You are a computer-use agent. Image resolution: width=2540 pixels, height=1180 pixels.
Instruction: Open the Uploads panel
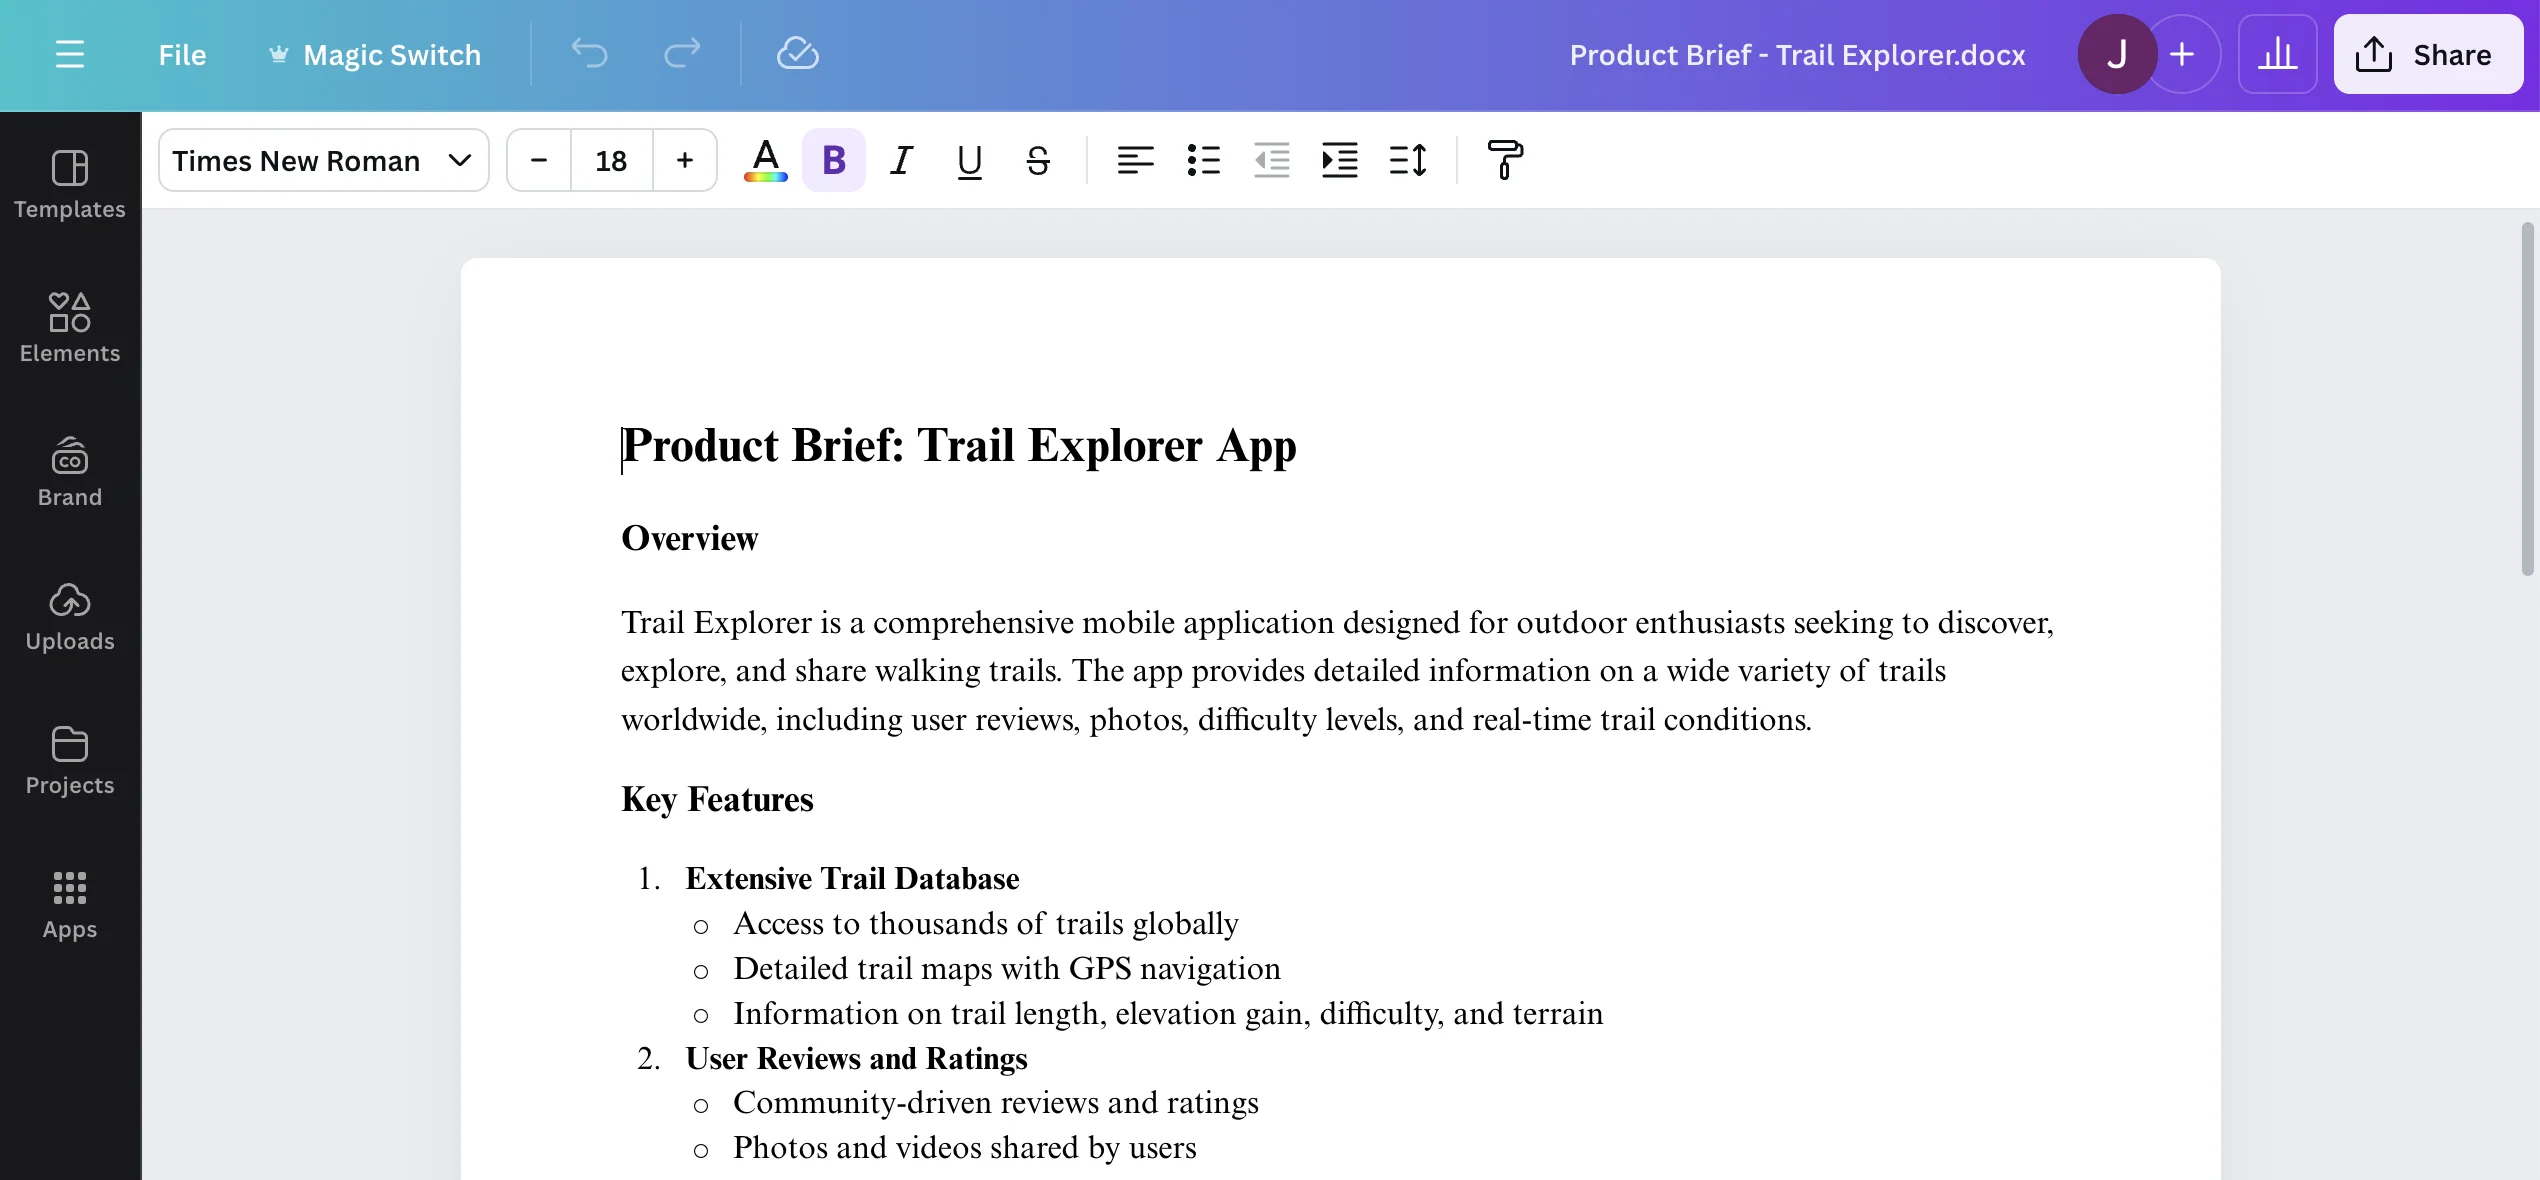coord(69,615)
